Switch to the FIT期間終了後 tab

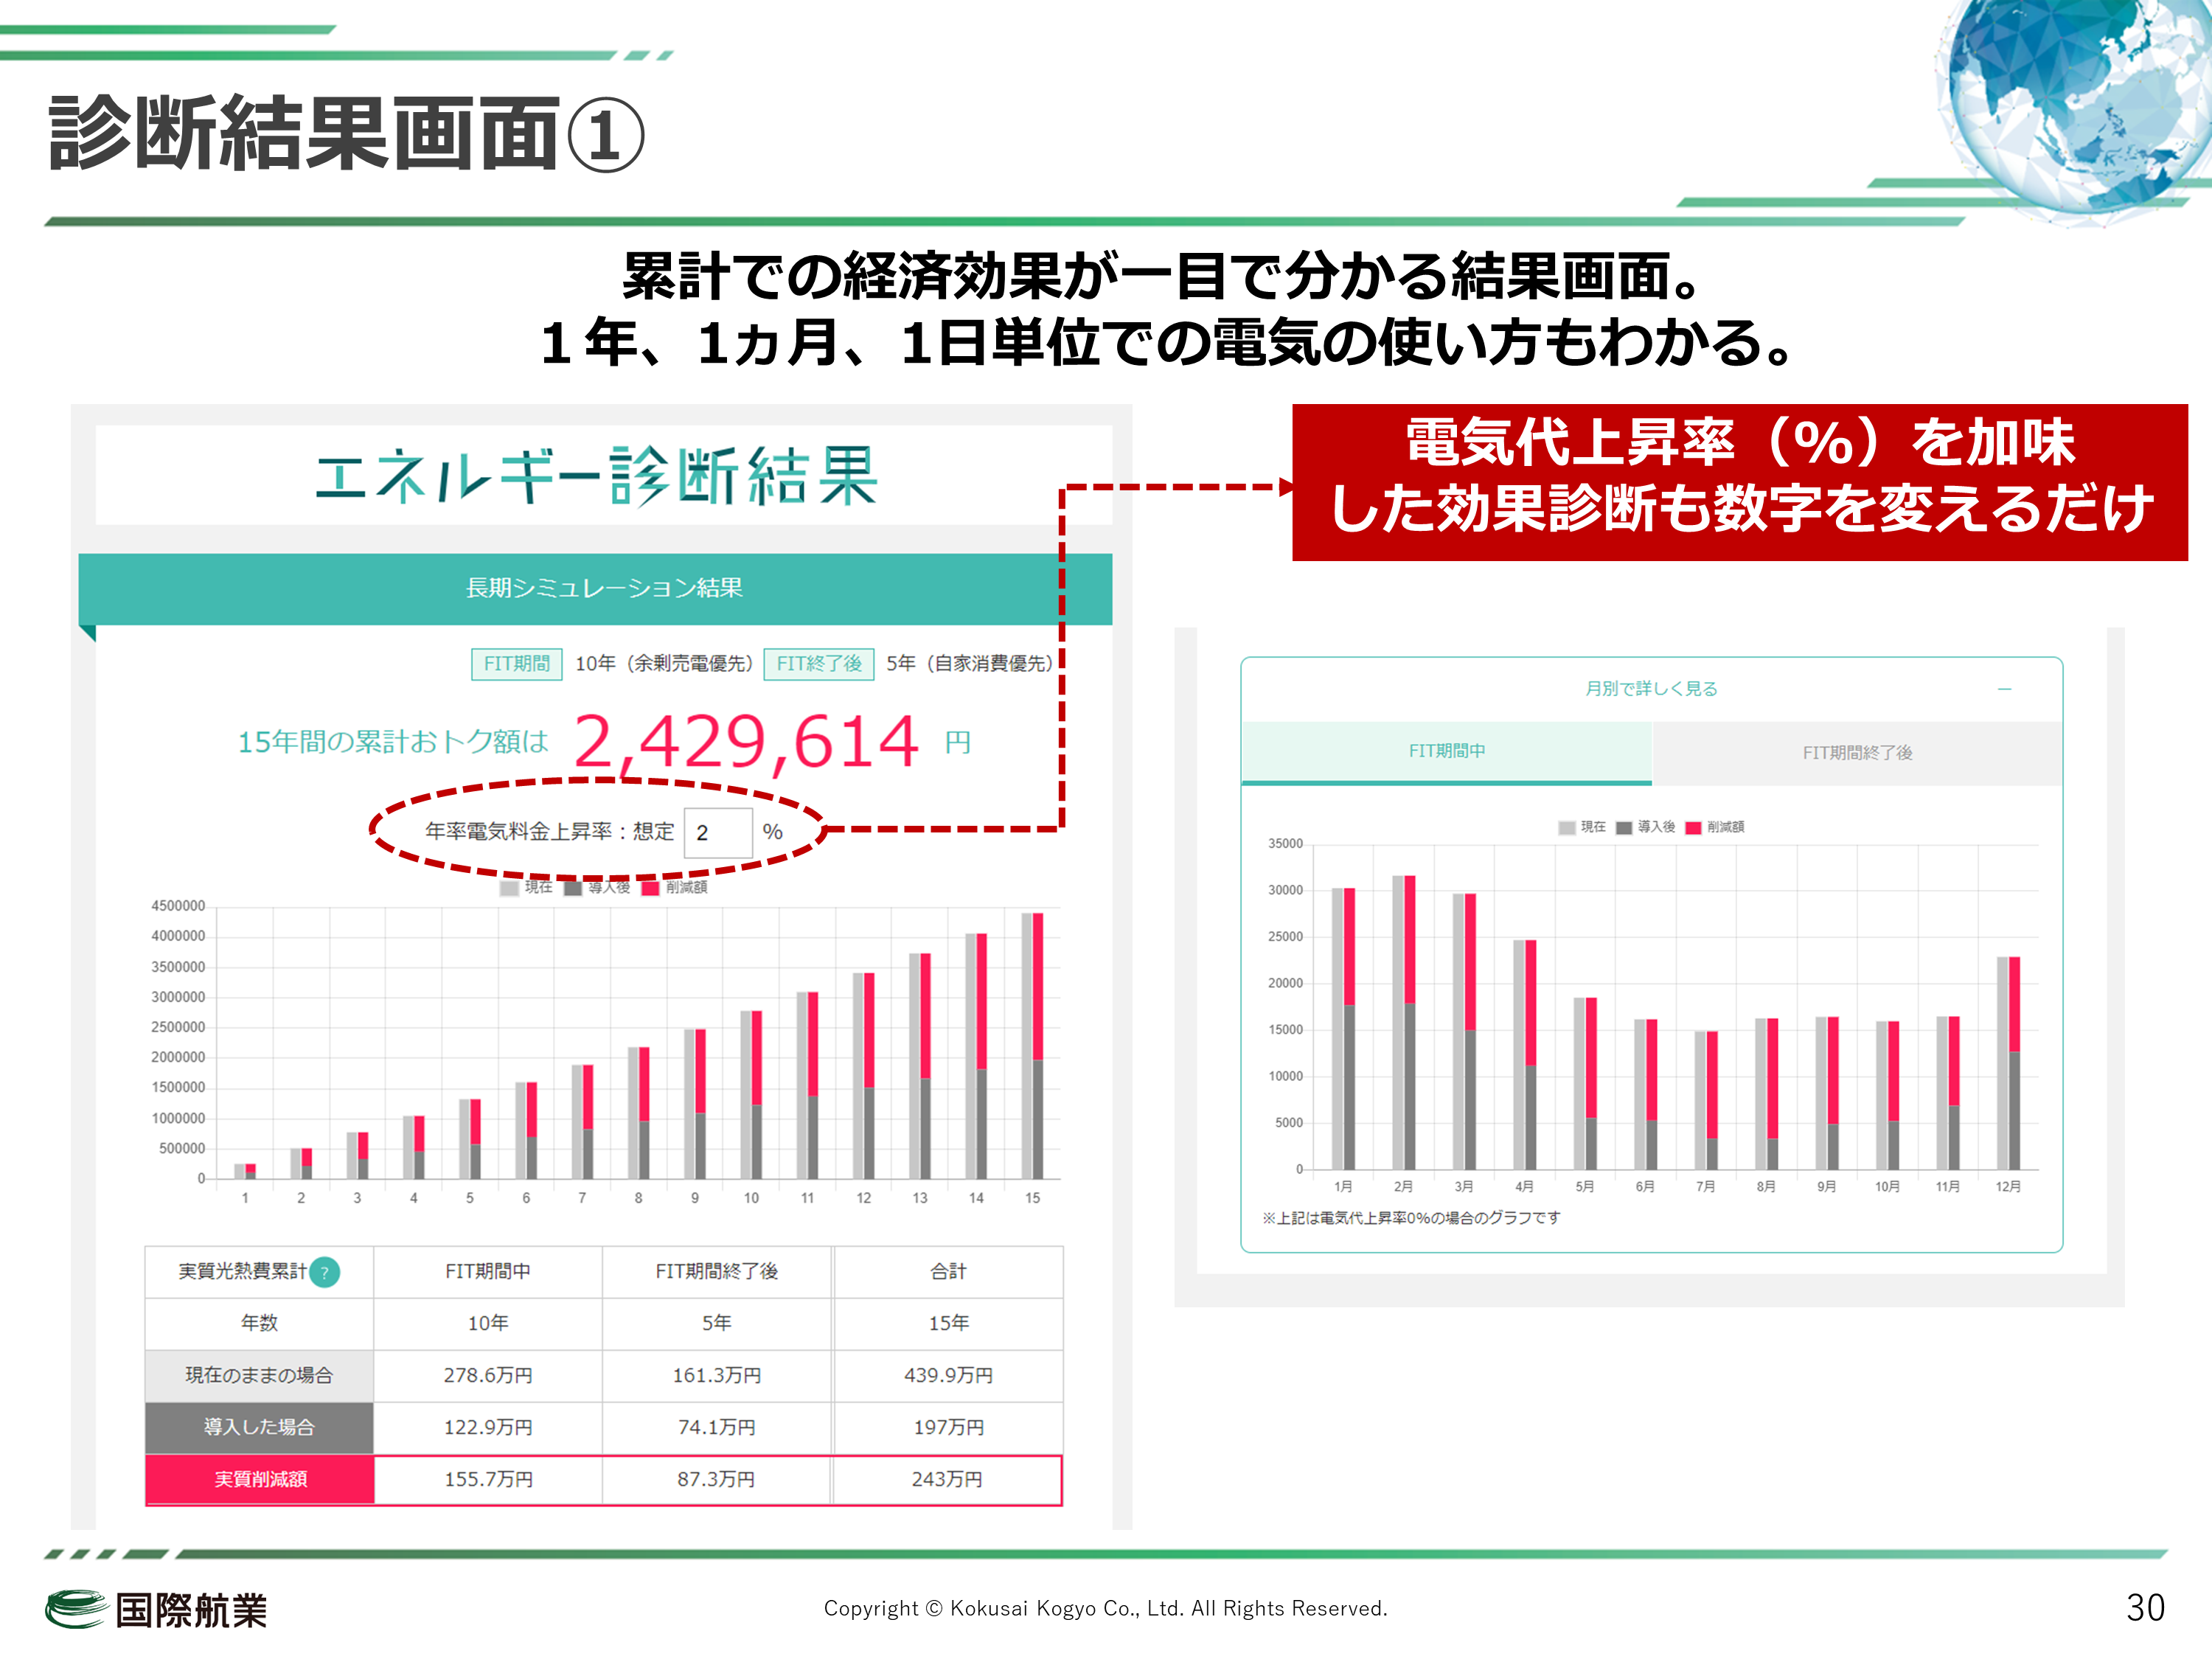pos(1857,753)
